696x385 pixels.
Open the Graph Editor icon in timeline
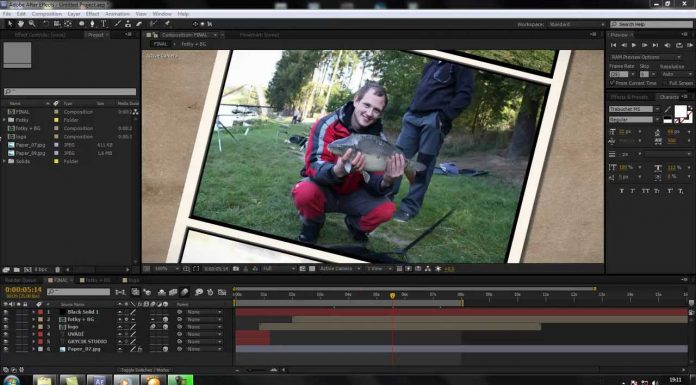pos(221,292)
